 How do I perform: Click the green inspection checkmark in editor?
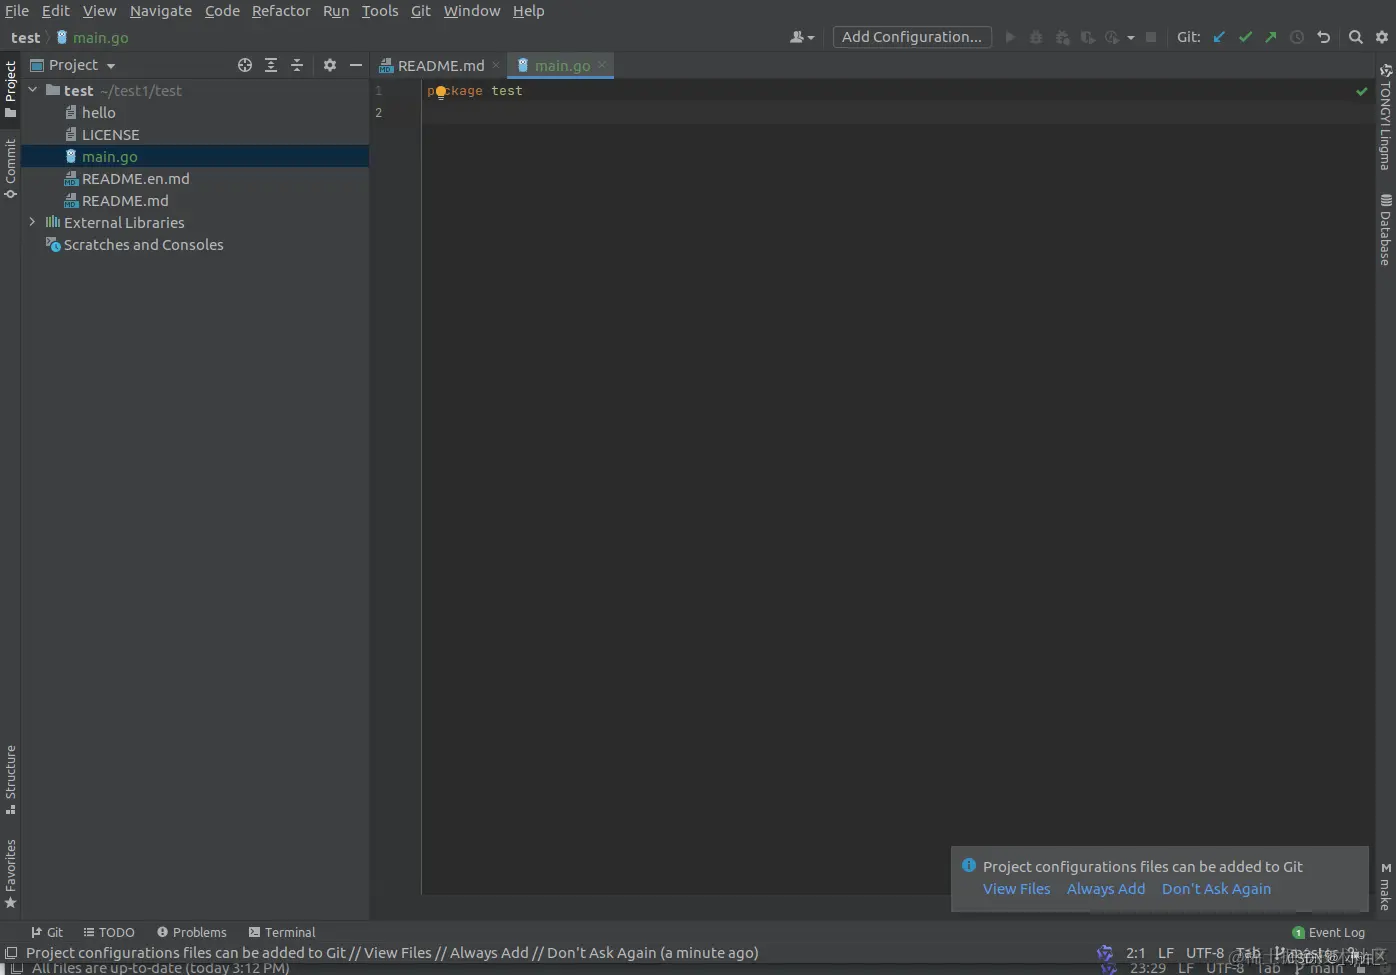[1361, 91]
